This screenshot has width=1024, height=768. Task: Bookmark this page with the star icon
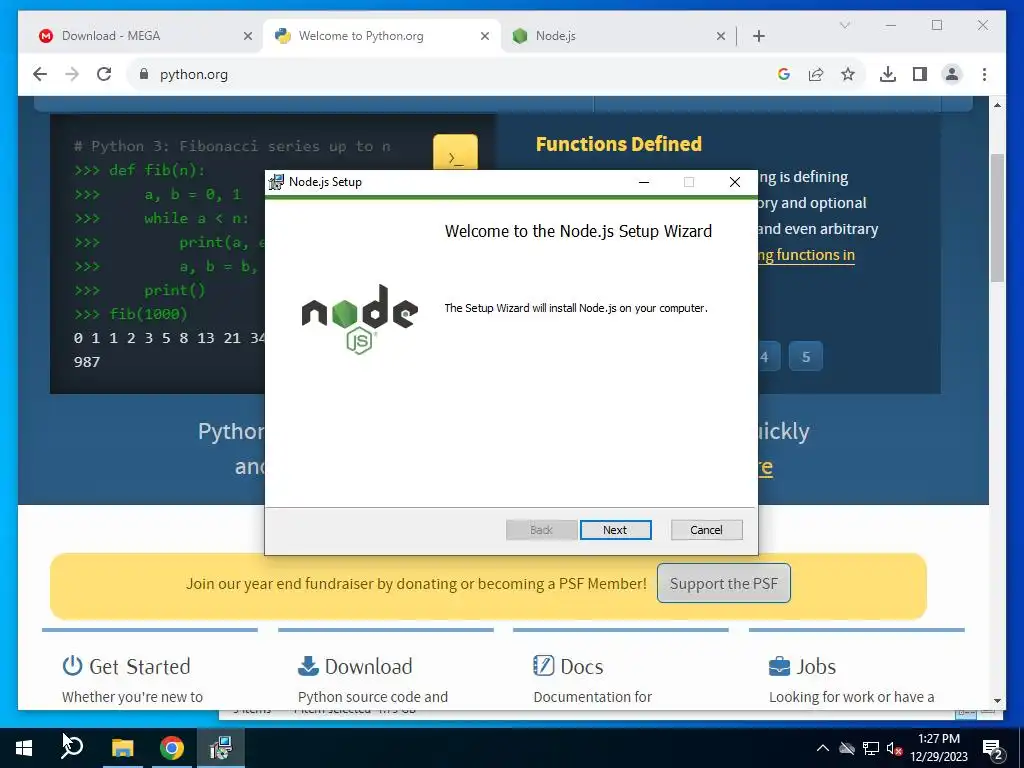(x=848, y=74)
